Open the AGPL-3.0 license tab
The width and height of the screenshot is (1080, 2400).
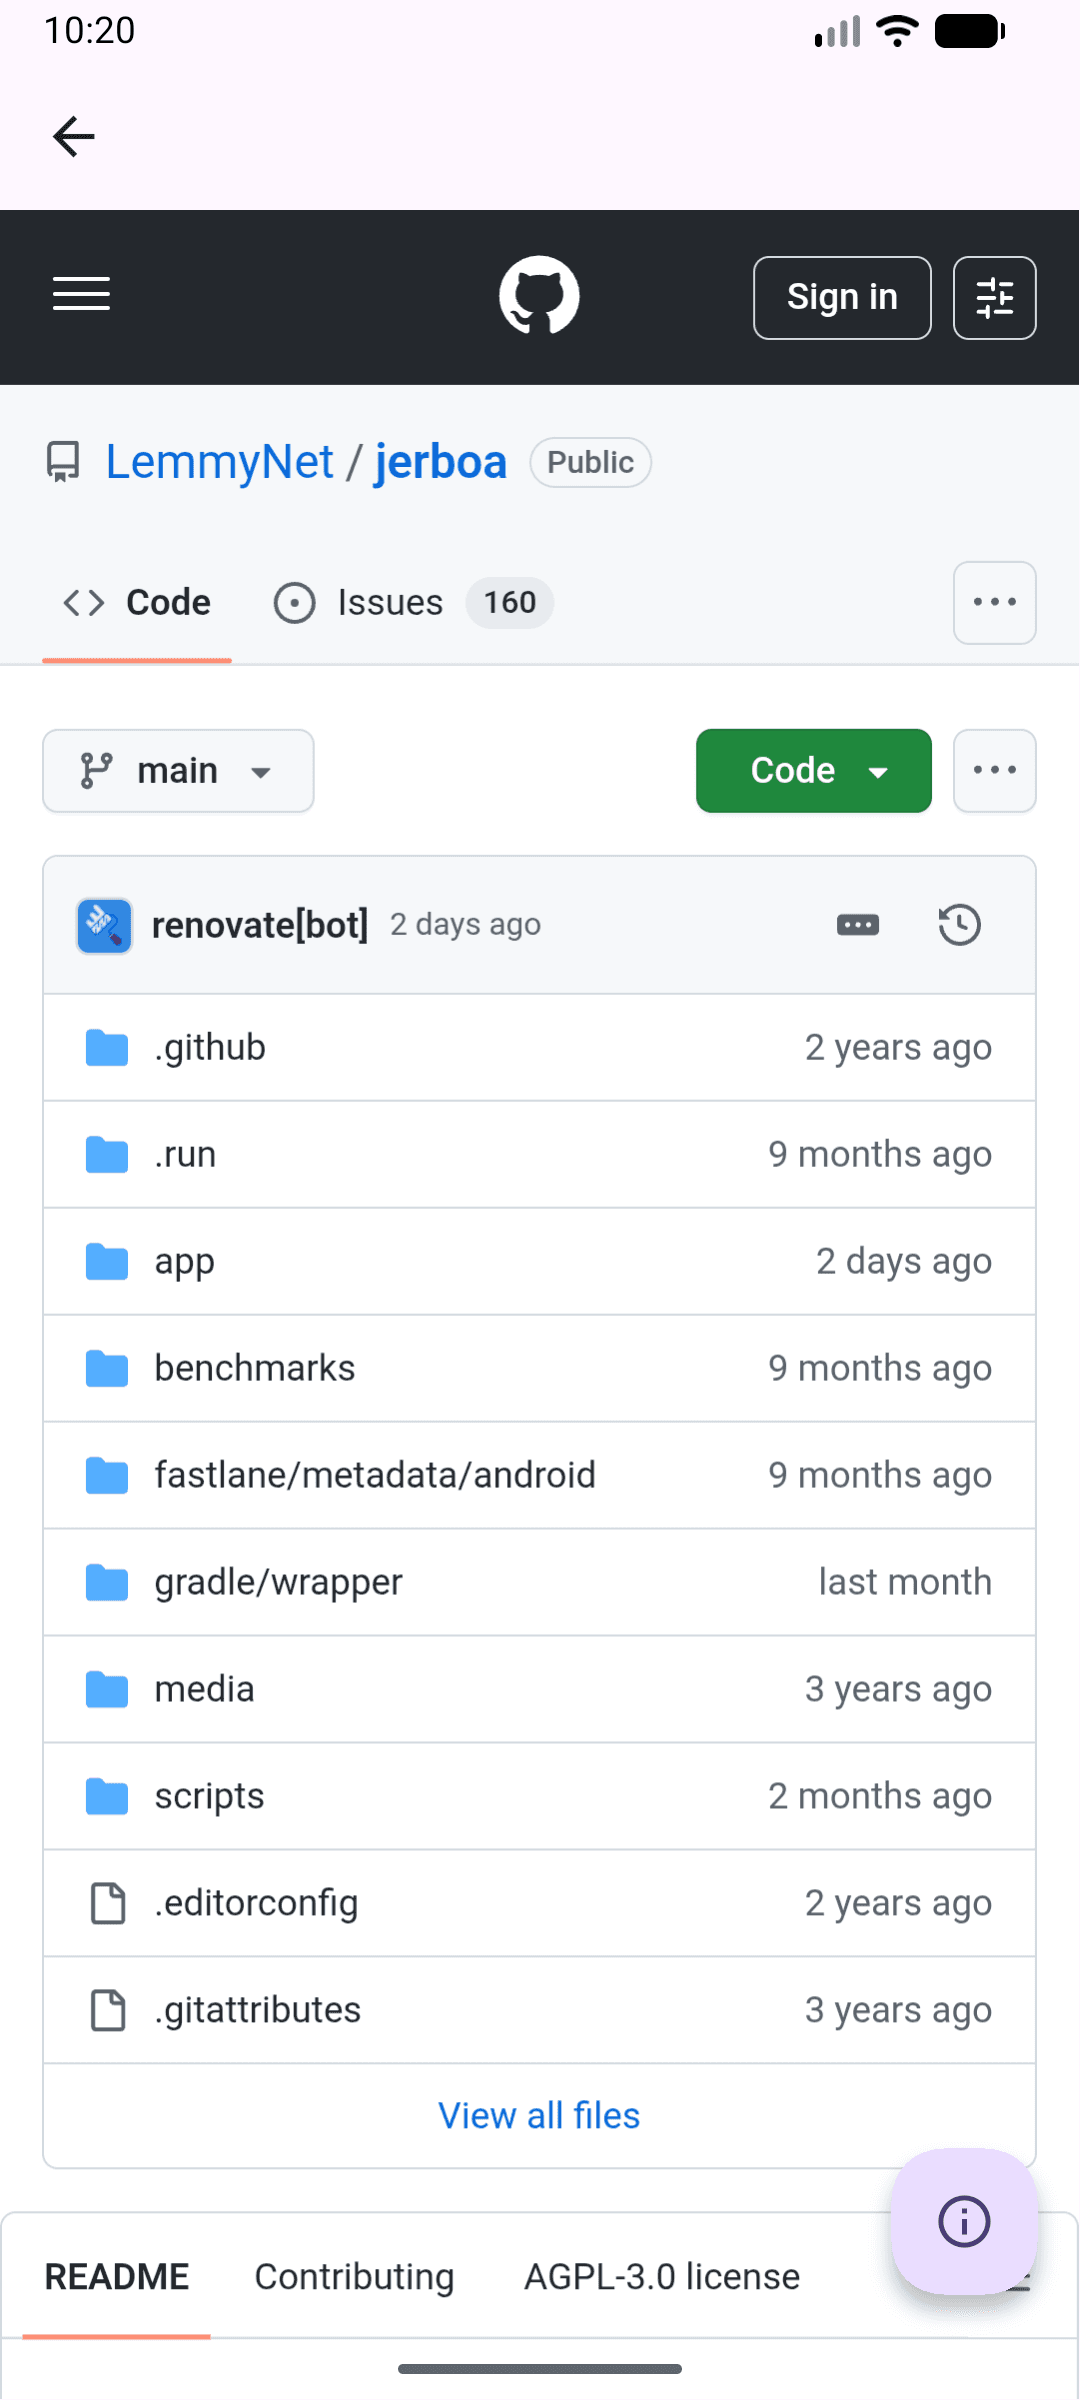(x=662, y=2277)
